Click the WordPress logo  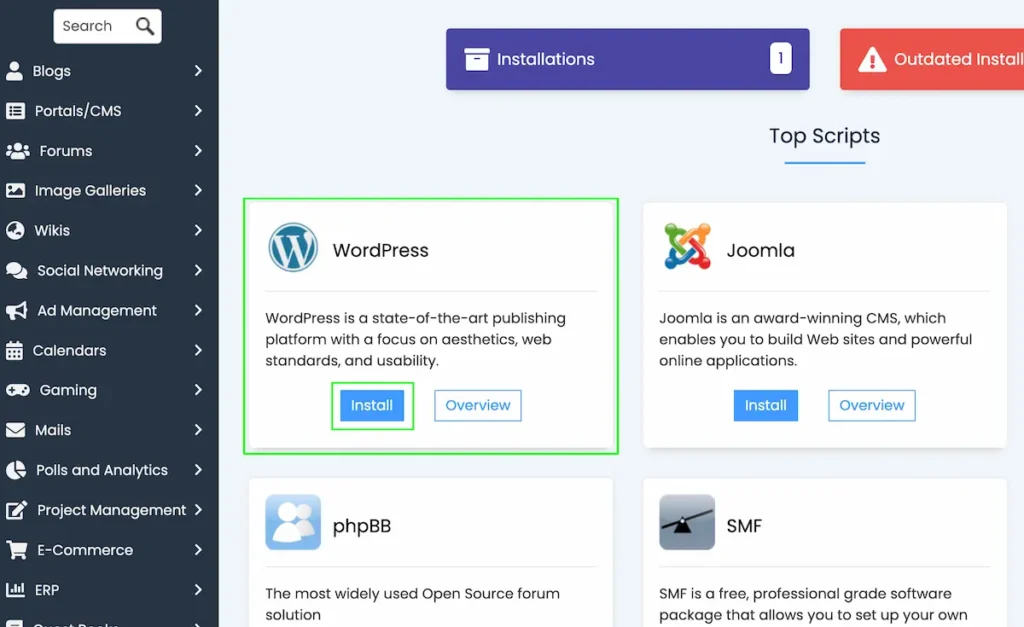click(x=293, y=248)
